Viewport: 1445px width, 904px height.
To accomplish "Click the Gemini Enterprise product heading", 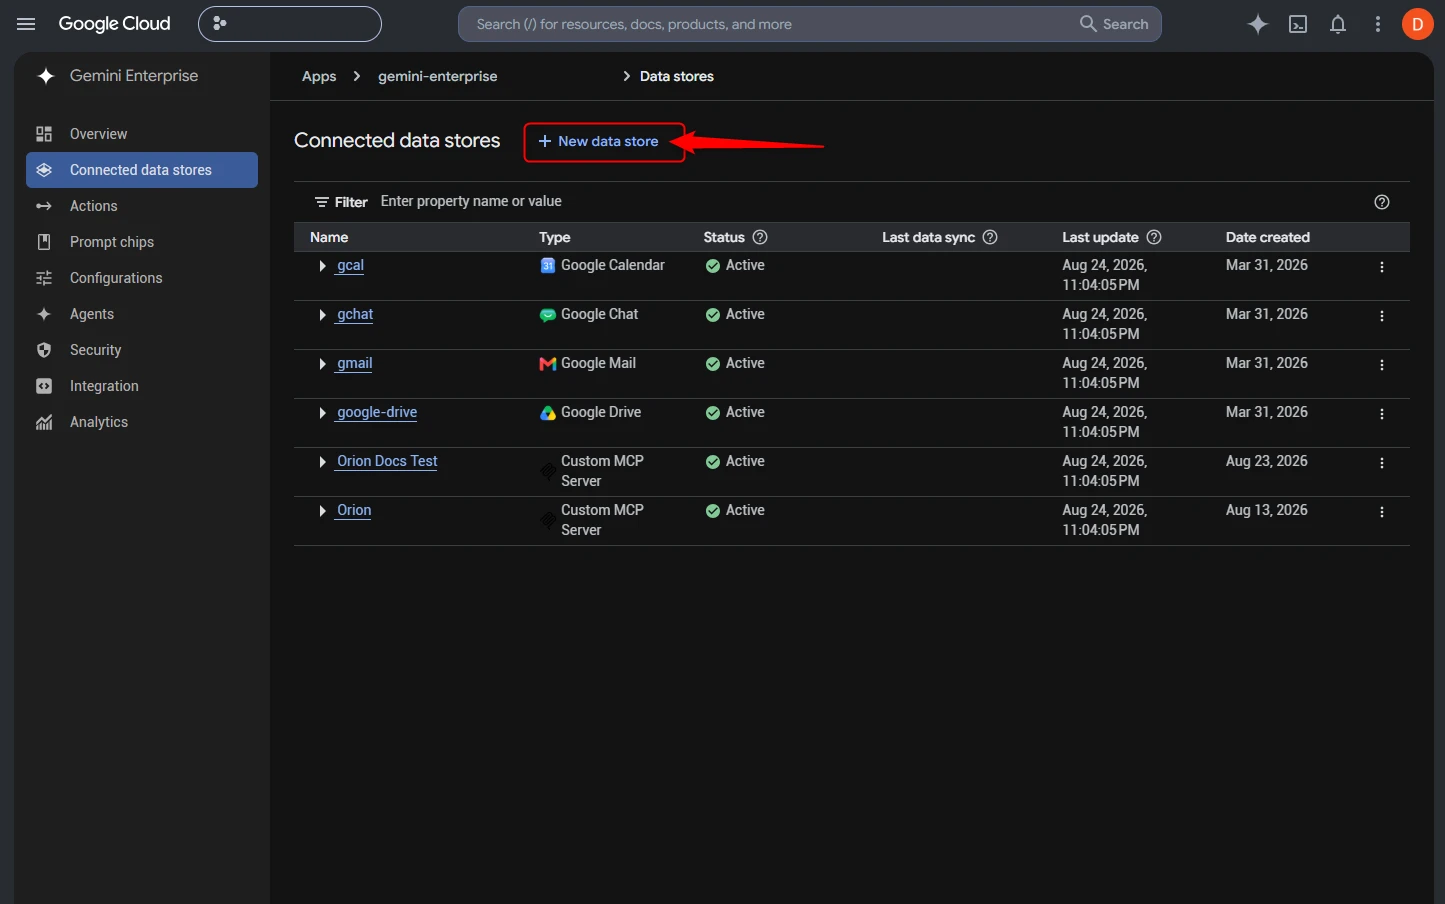I will pos(134,76).
